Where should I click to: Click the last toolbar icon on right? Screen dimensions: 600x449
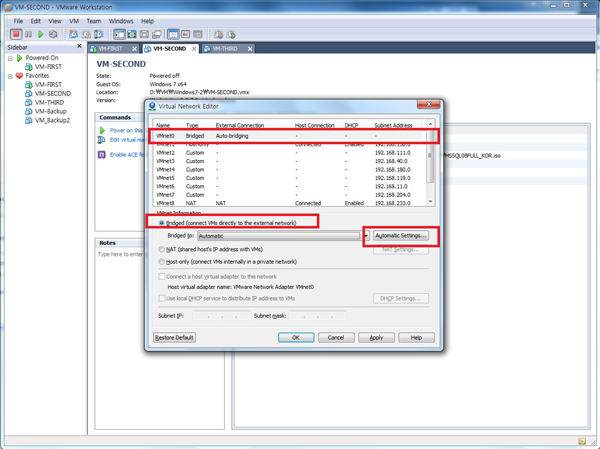[231, 34]
